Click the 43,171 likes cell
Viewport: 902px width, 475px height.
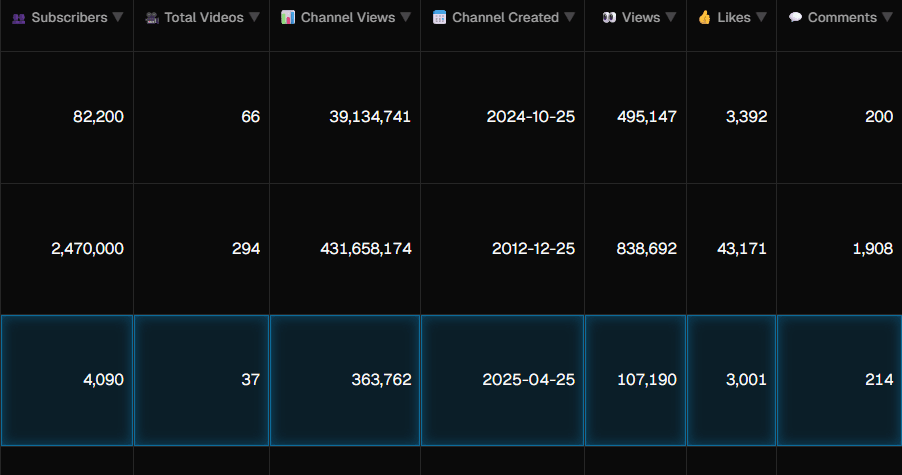[732, 249]
